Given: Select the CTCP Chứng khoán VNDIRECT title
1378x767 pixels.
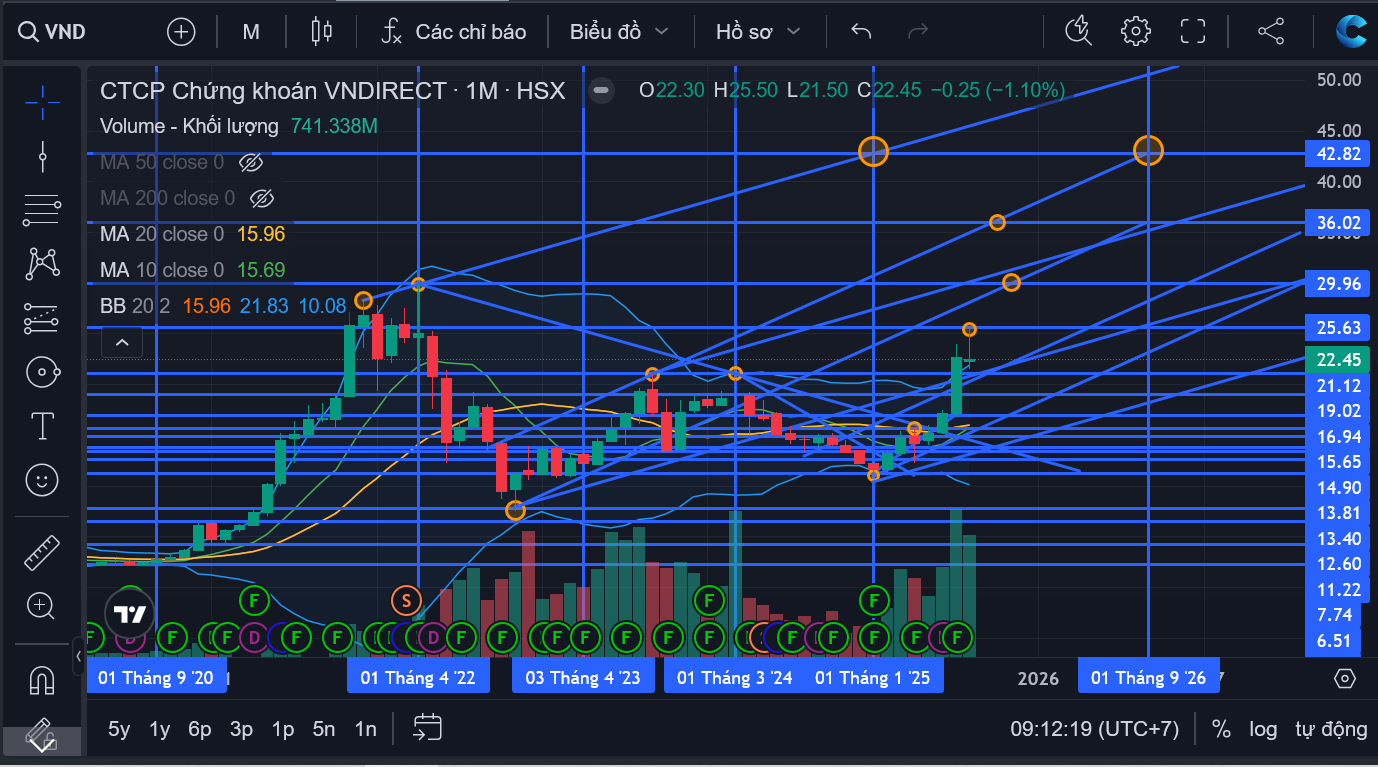Looking at the screenshot, I should (332, 91).
